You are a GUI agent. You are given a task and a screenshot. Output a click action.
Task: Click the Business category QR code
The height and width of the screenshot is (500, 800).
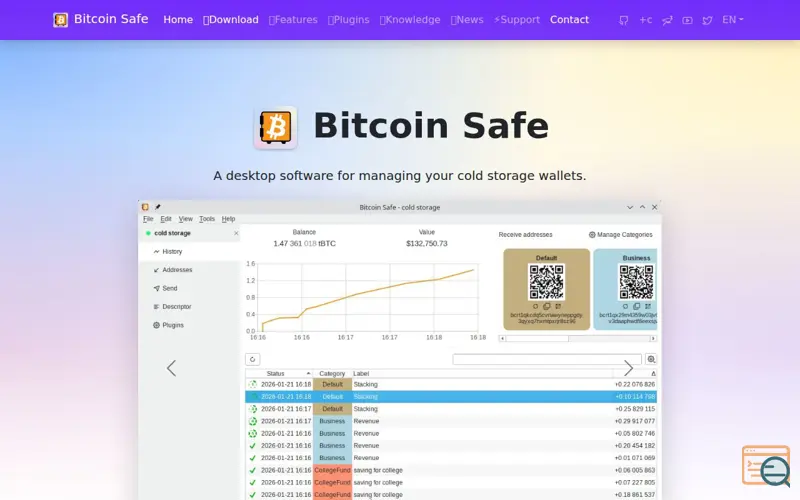click(x=636, y=282)
